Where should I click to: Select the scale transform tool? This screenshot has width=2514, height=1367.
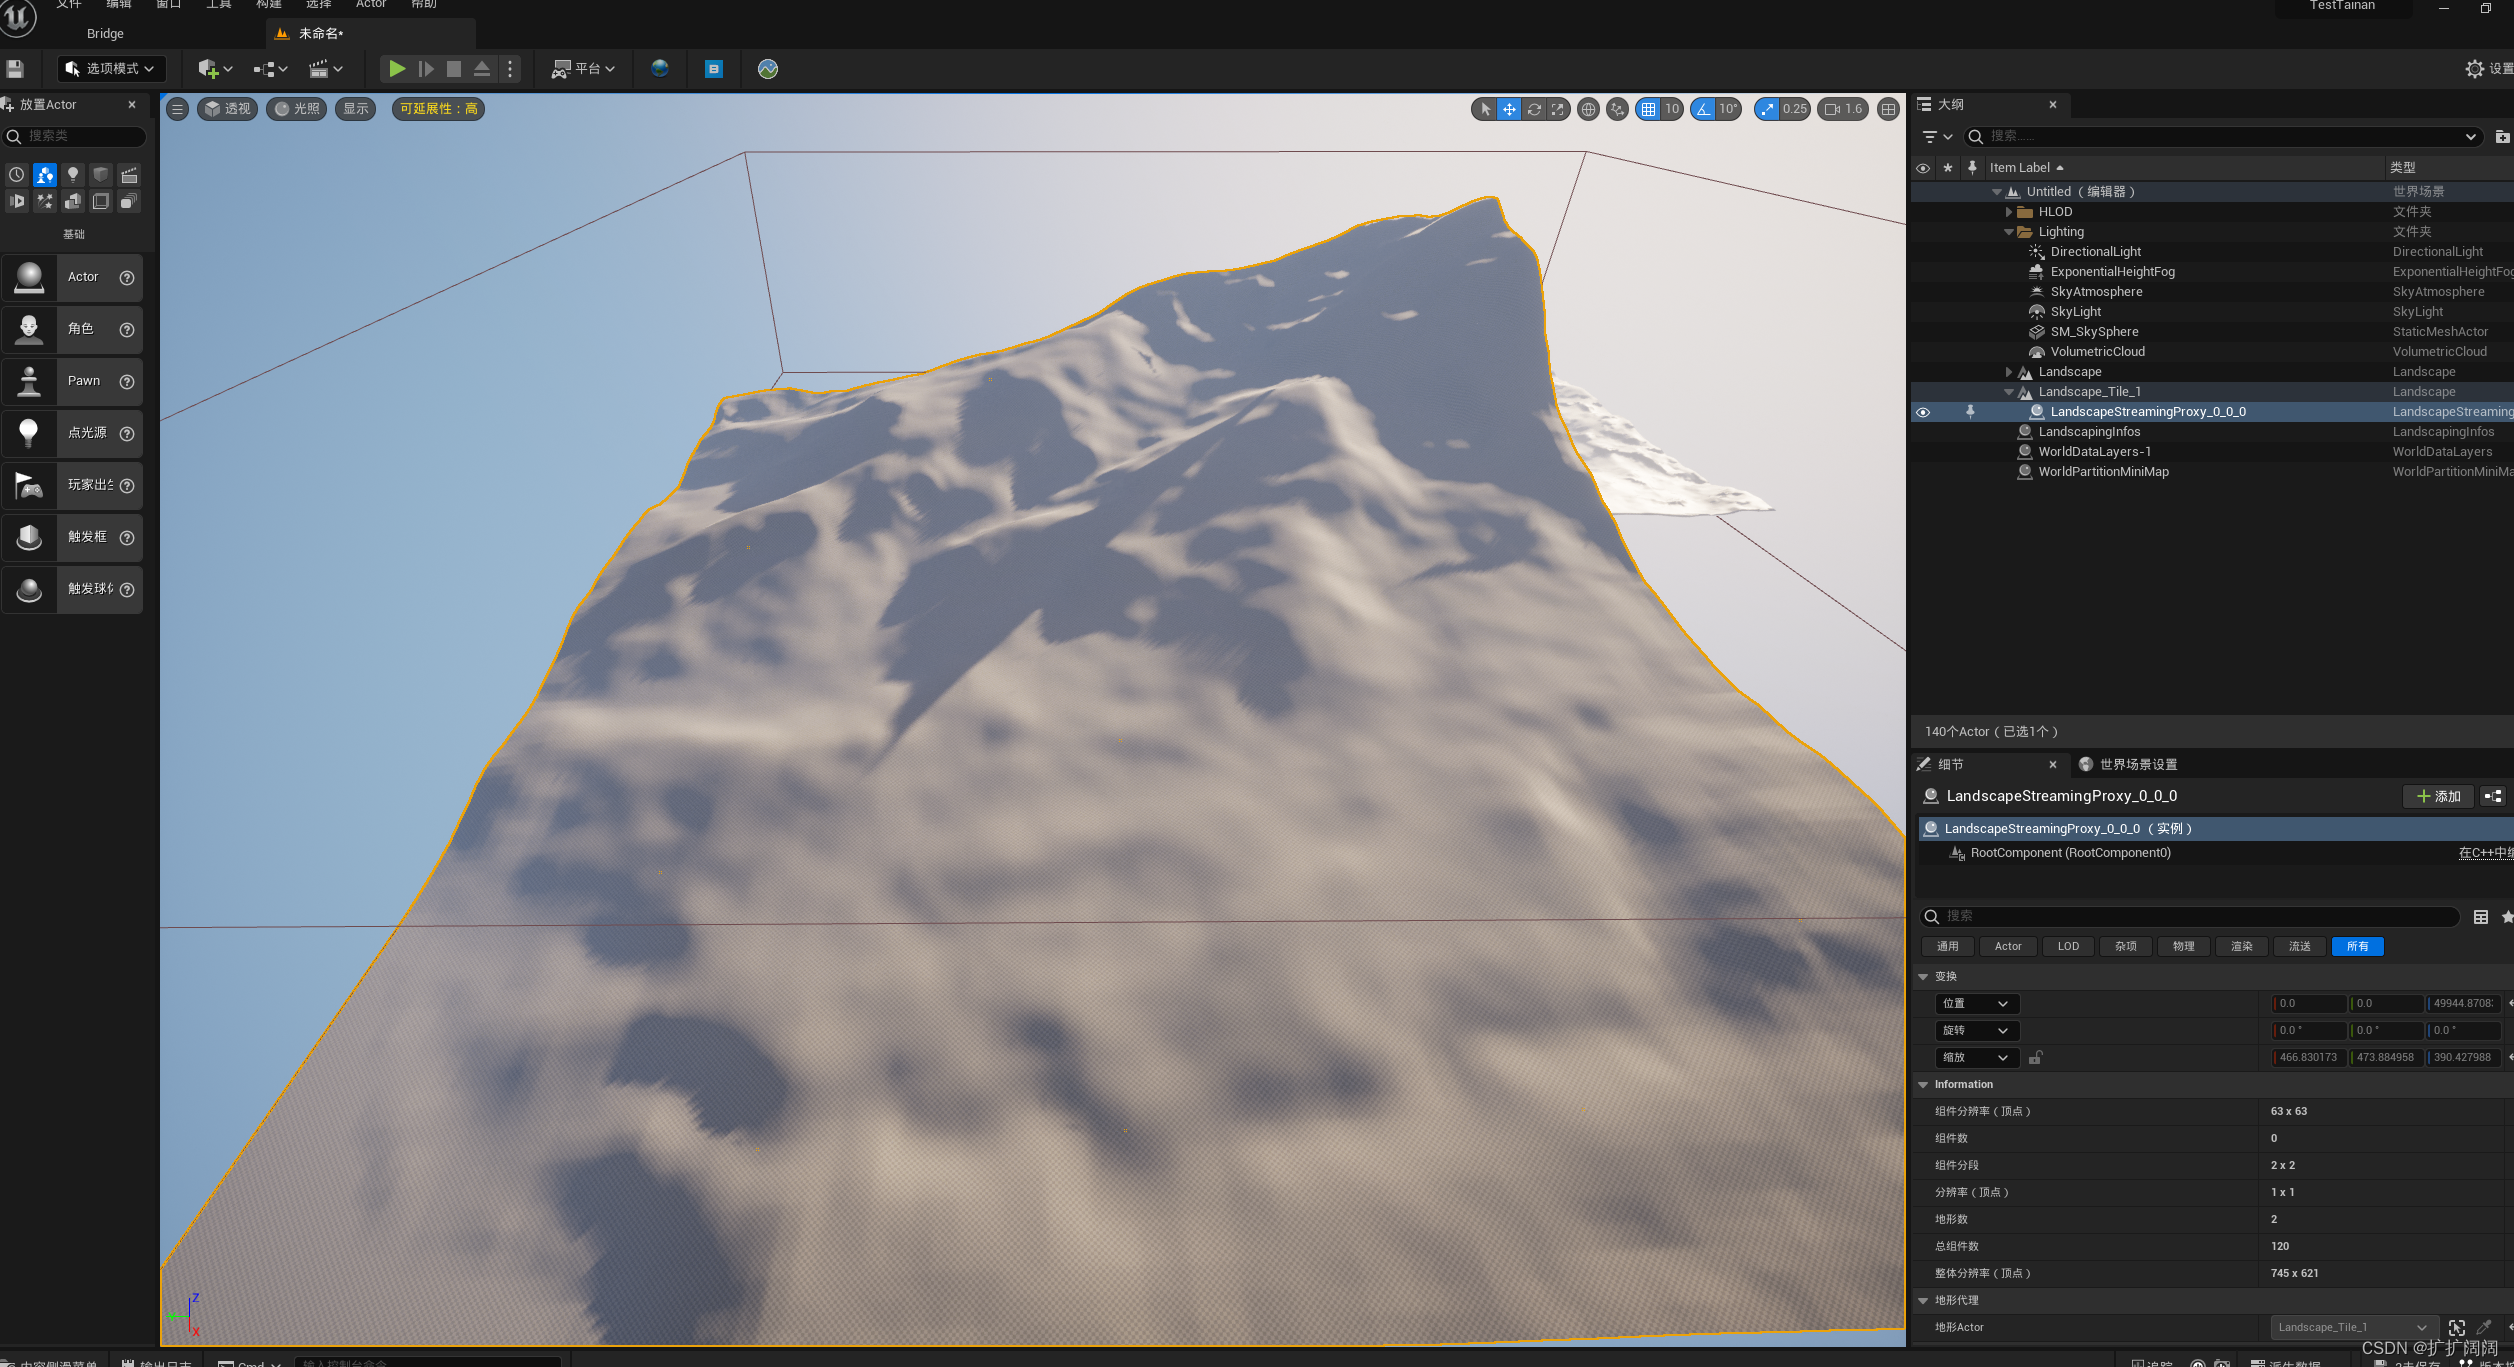coord(1558,109)
